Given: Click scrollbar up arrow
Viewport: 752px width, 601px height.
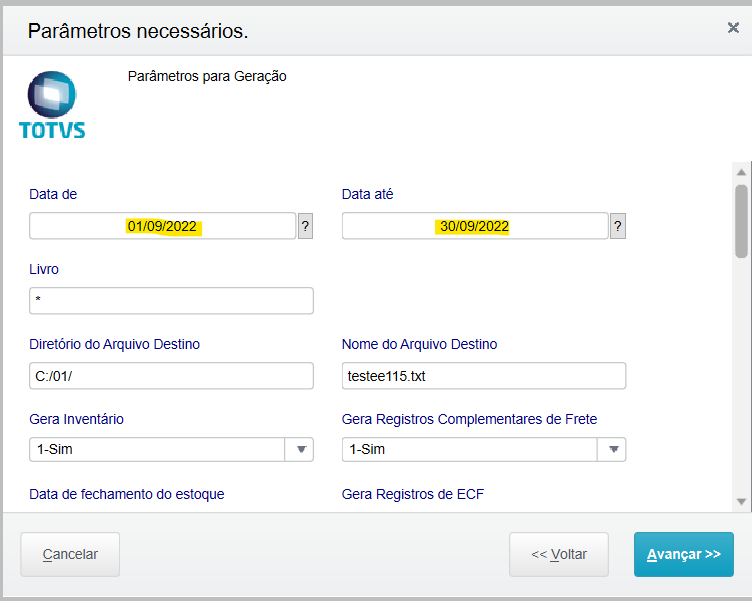Looking at the screenshot, I should click(x=741, y=172).
